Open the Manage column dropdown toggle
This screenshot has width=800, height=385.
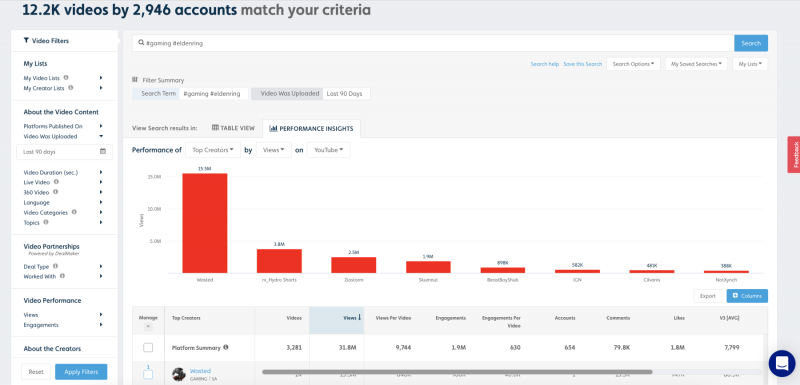(148, 326)
